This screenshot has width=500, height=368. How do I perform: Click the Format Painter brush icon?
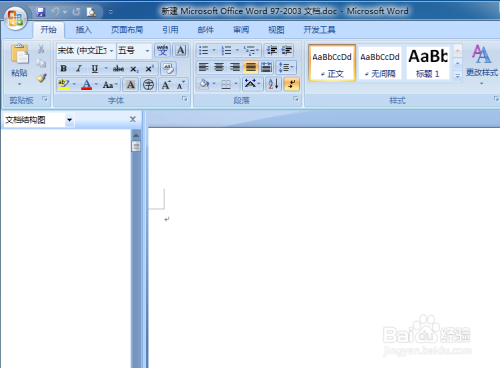41,78
